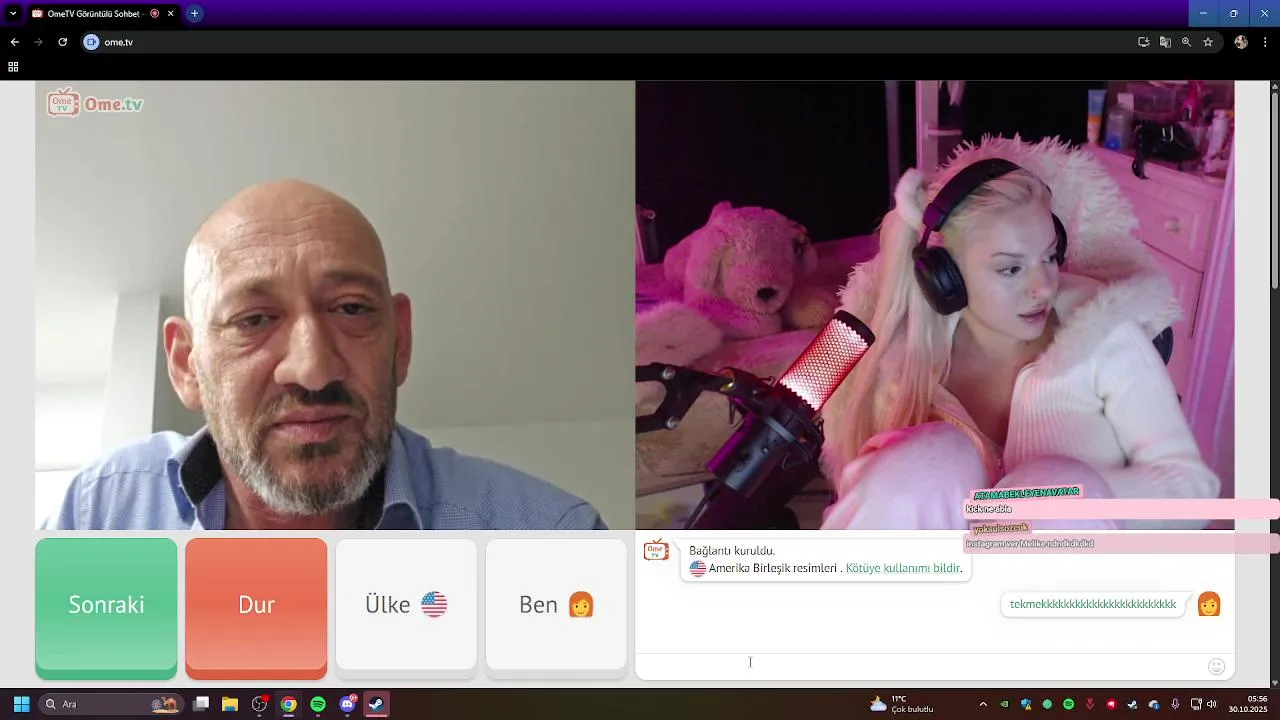1280x720 pixels.
Task: Open Discord from the taskbar
Action: pyautogui.click(x=347, y=704)
